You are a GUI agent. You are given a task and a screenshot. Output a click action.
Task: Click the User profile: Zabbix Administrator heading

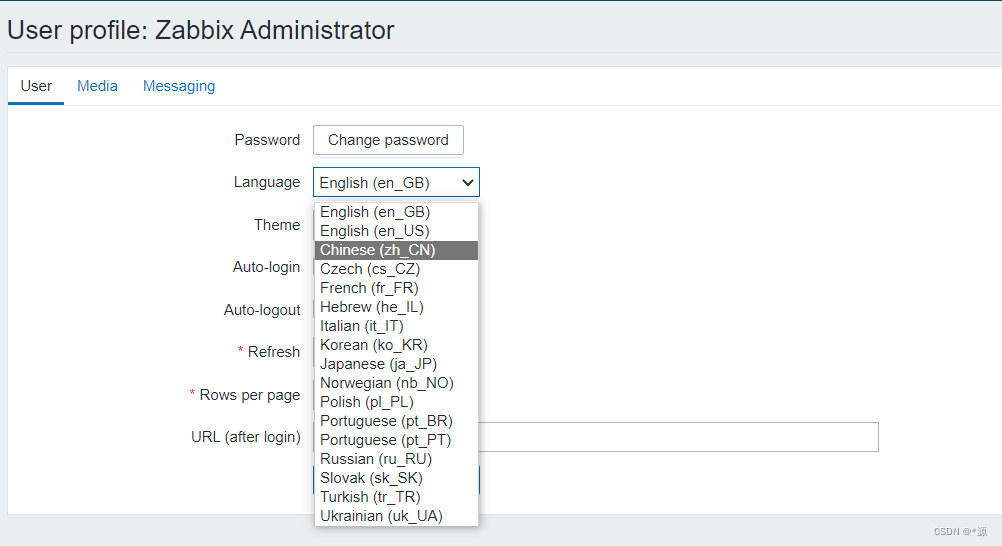pyautogui.click(x=201, y=31)
